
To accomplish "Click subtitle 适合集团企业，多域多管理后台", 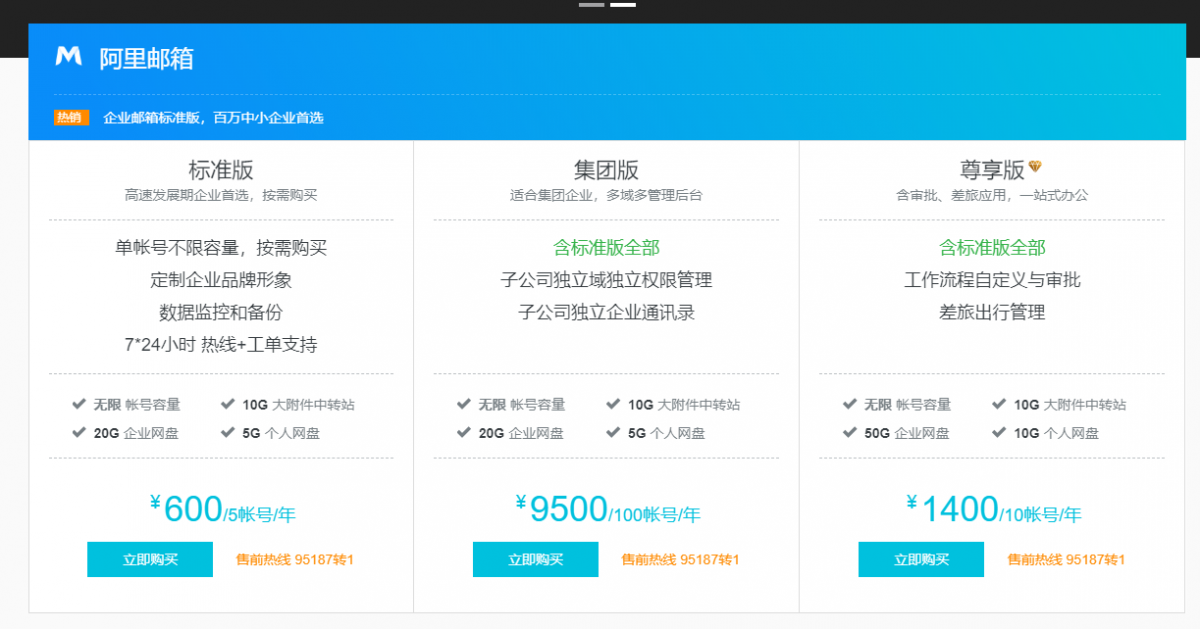I will 606,195.
